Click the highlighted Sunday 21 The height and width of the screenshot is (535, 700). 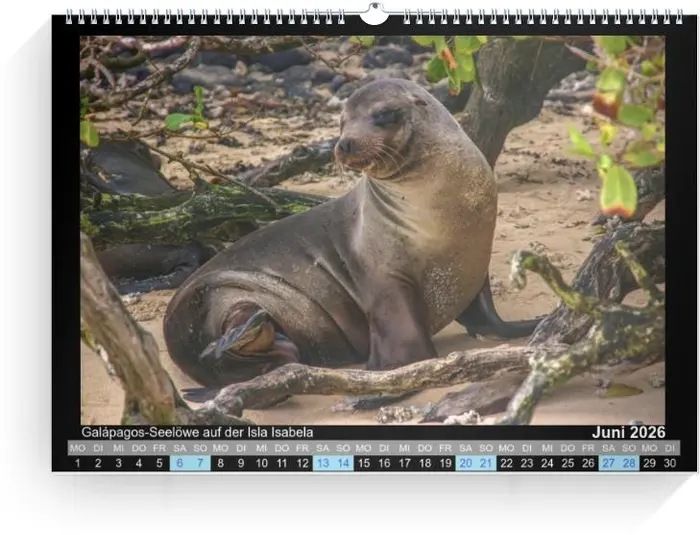coord(487,463)
